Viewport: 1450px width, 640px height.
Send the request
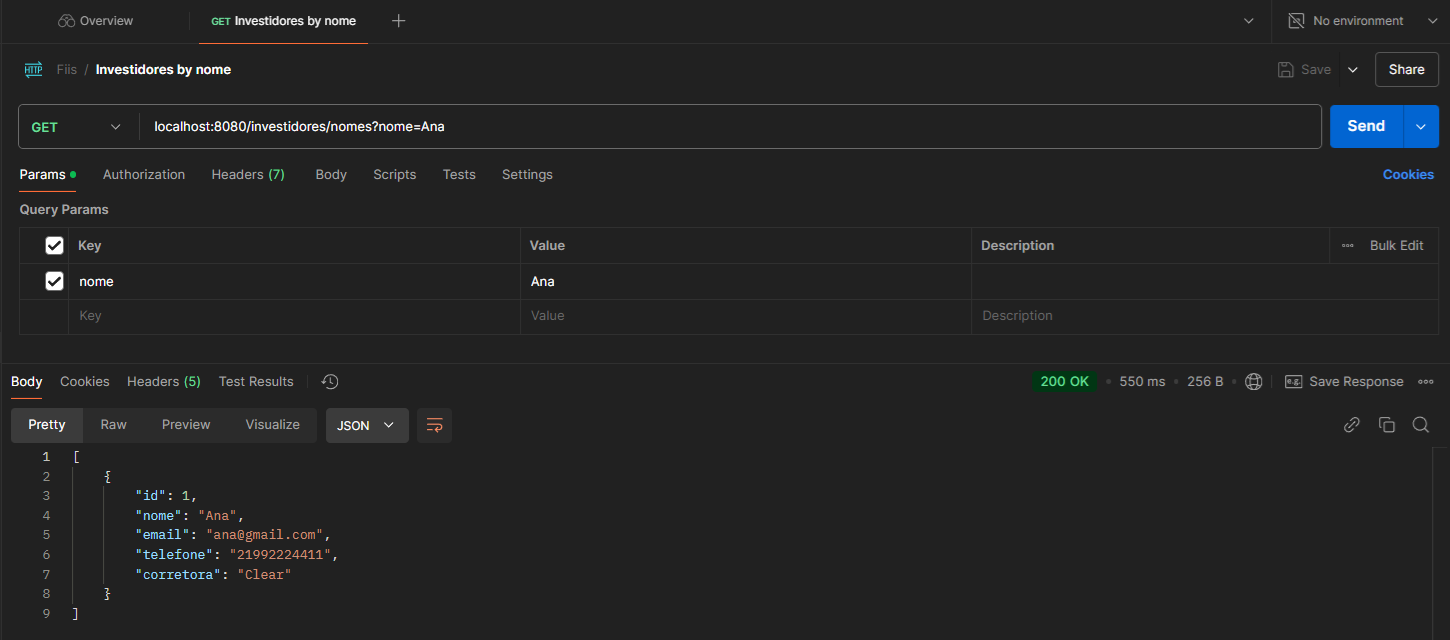pos(1366,126)
